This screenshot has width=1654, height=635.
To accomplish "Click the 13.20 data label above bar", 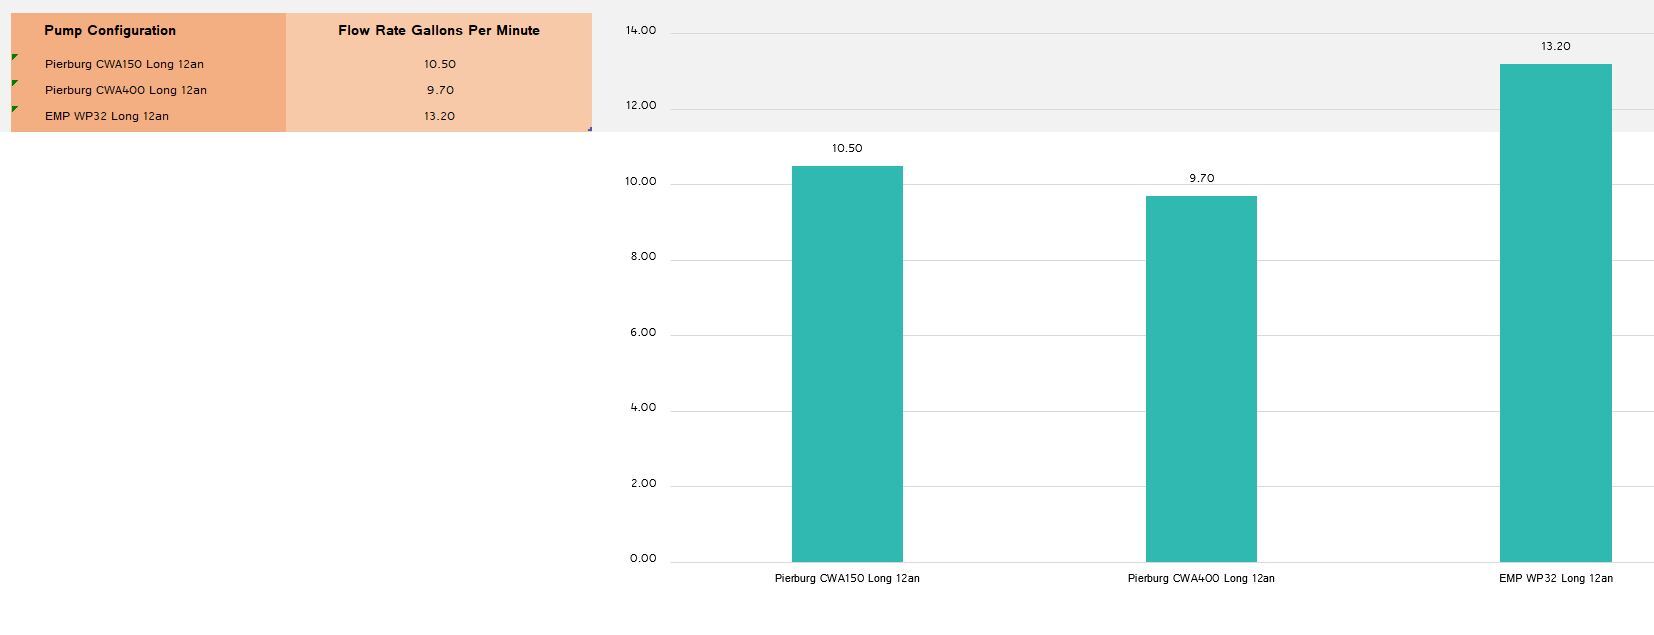I will [1555, 47].
